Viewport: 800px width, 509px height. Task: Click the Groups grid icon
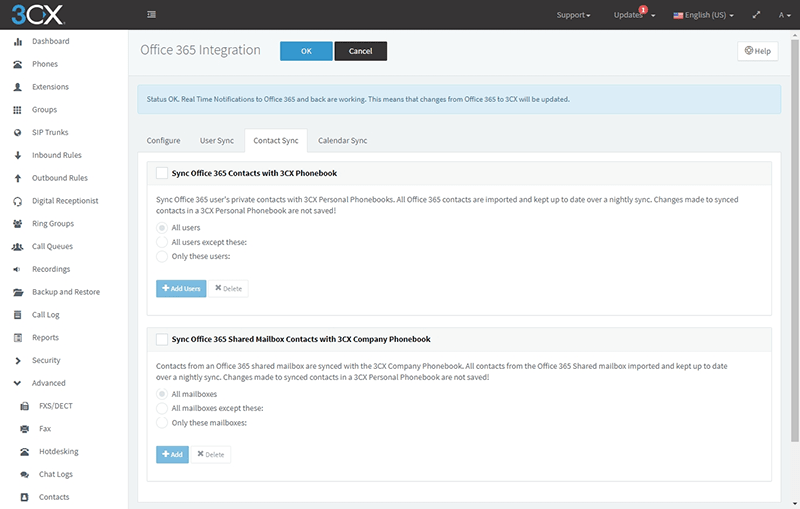coord(17,110)
